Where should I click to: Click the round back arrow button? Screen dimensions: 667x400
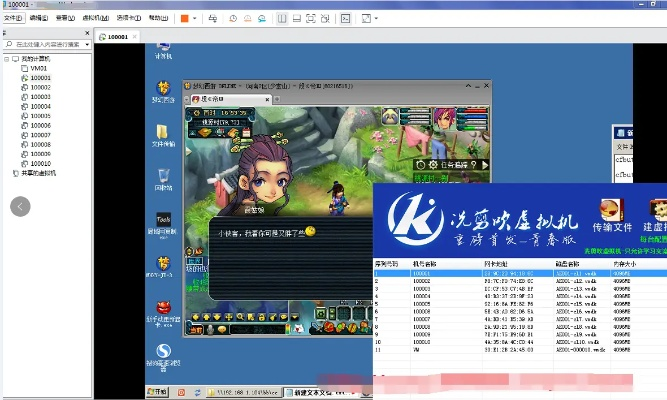[20, 207]
